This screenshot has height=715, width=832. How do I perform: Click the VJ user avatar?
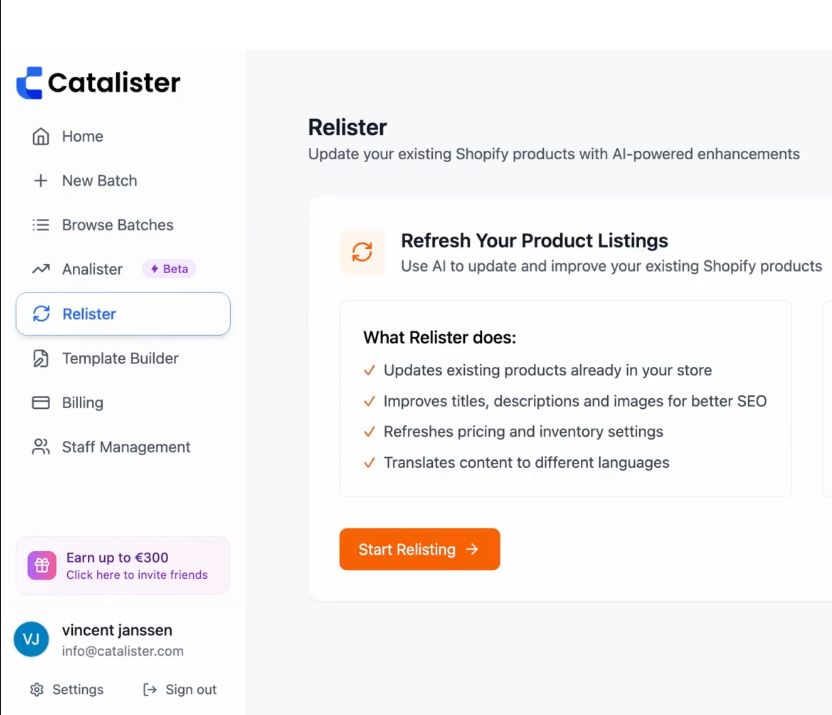(x=31, y=640)
